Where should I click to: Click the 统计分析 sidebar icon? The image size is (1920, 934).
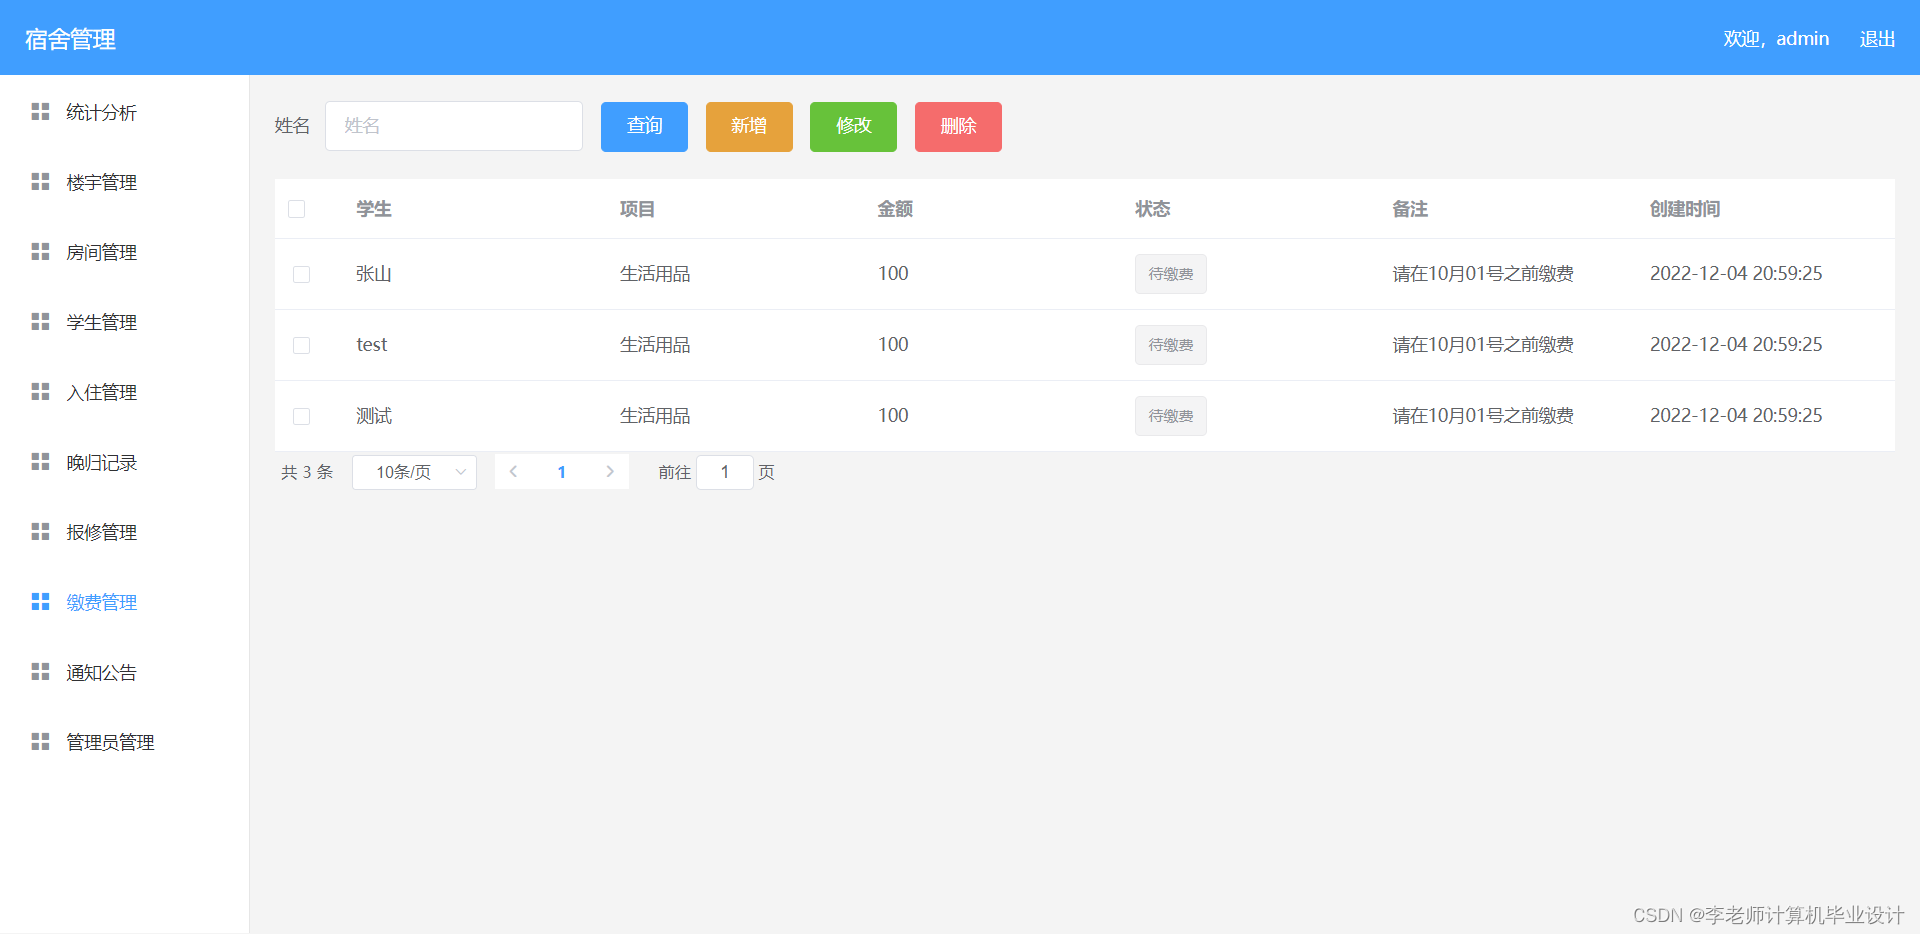click(40, 112)
